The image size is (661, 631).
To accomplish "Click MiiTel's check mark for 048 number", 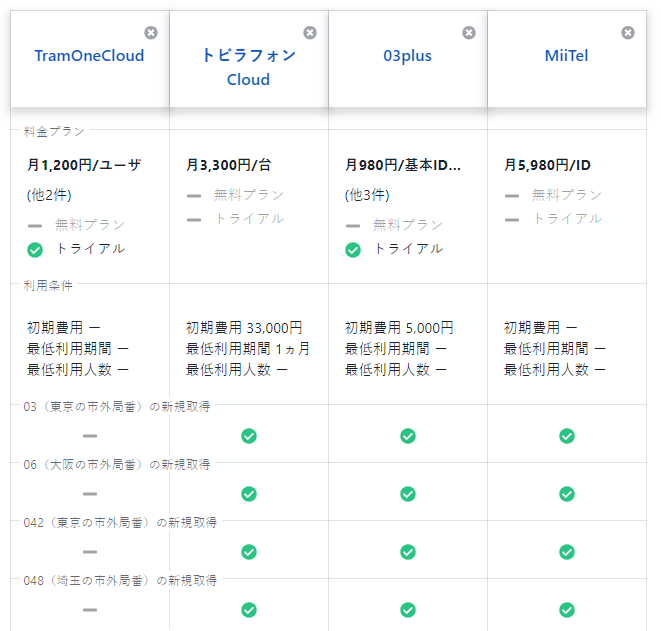I will tap(567, 610).
